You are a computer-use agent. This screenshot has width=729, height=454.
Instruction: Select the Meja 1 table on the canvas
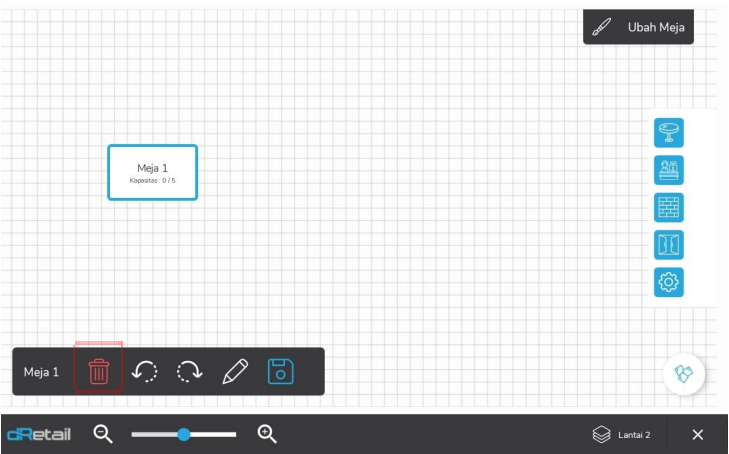click(x=152, y=172)
